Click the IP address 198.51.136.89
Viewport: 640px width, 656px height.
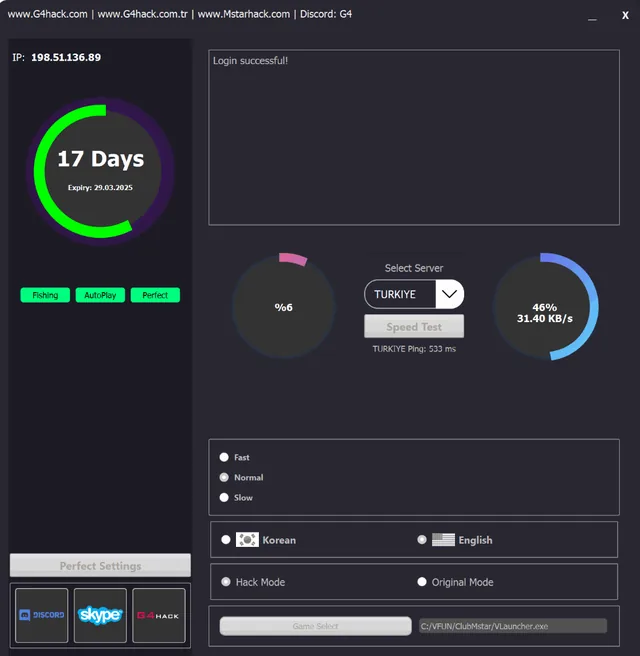(66, 57)
